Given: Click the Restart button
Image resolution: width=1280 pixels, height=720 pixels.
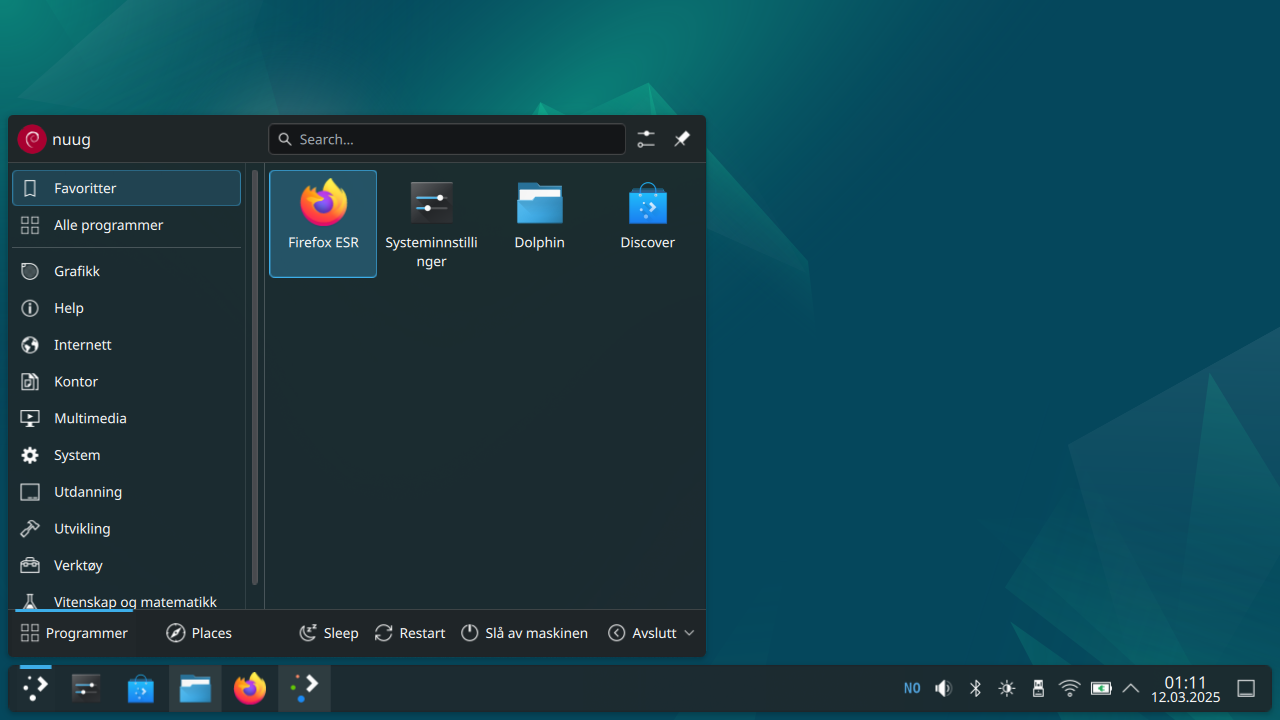Looking at the screenshot, I should tap(410, 633).
